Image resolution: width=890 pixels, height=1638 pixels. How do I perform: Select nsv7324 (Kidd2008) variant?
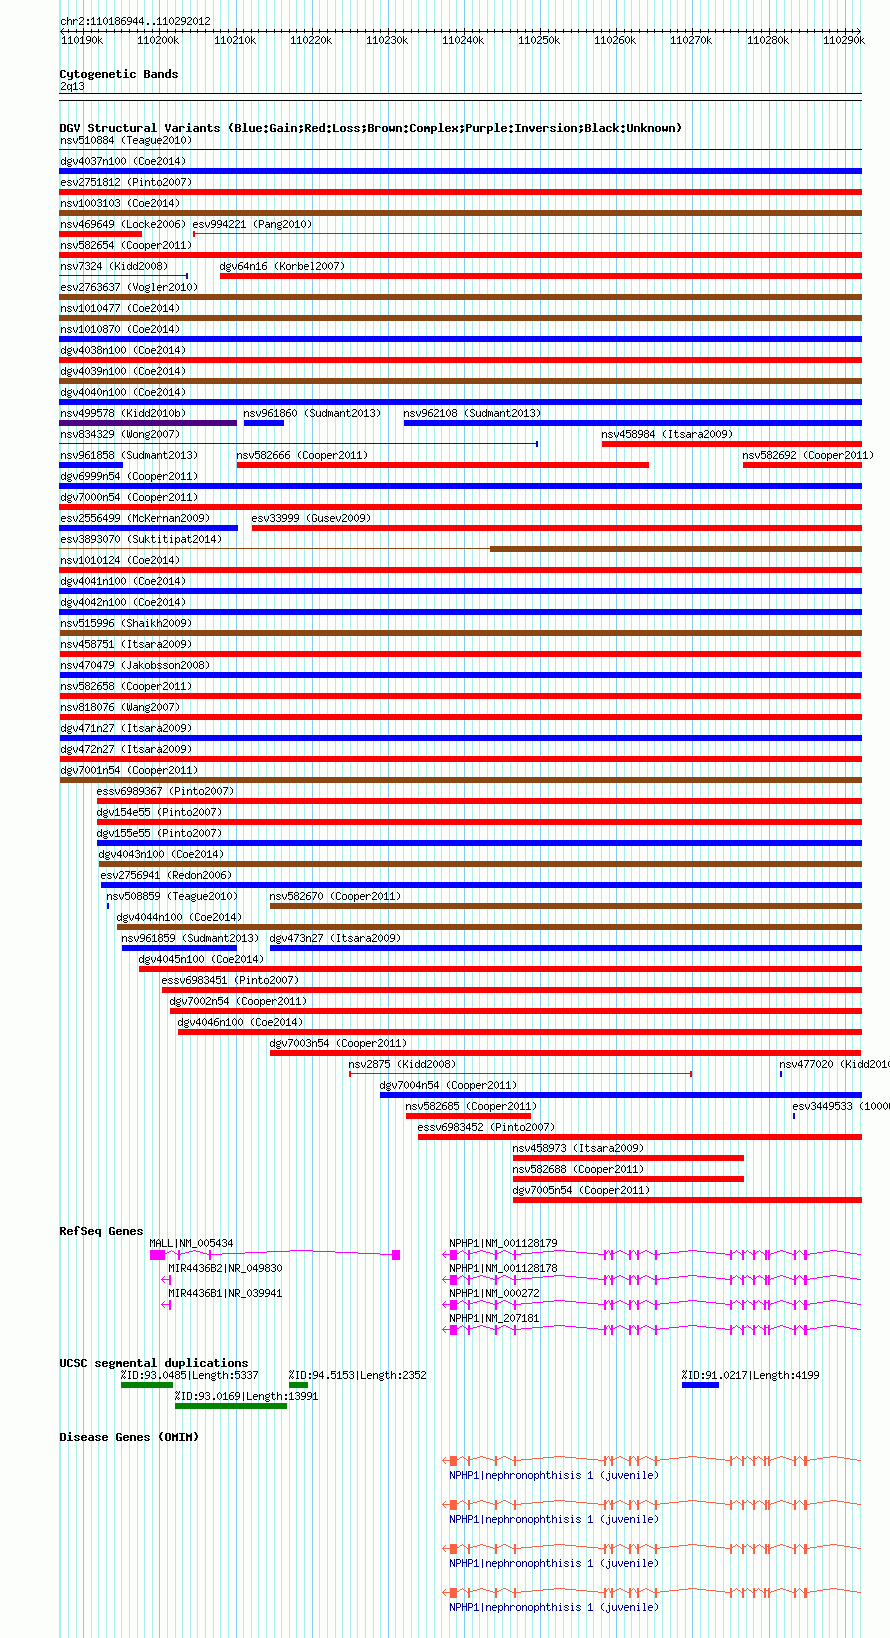coord(113,266)
